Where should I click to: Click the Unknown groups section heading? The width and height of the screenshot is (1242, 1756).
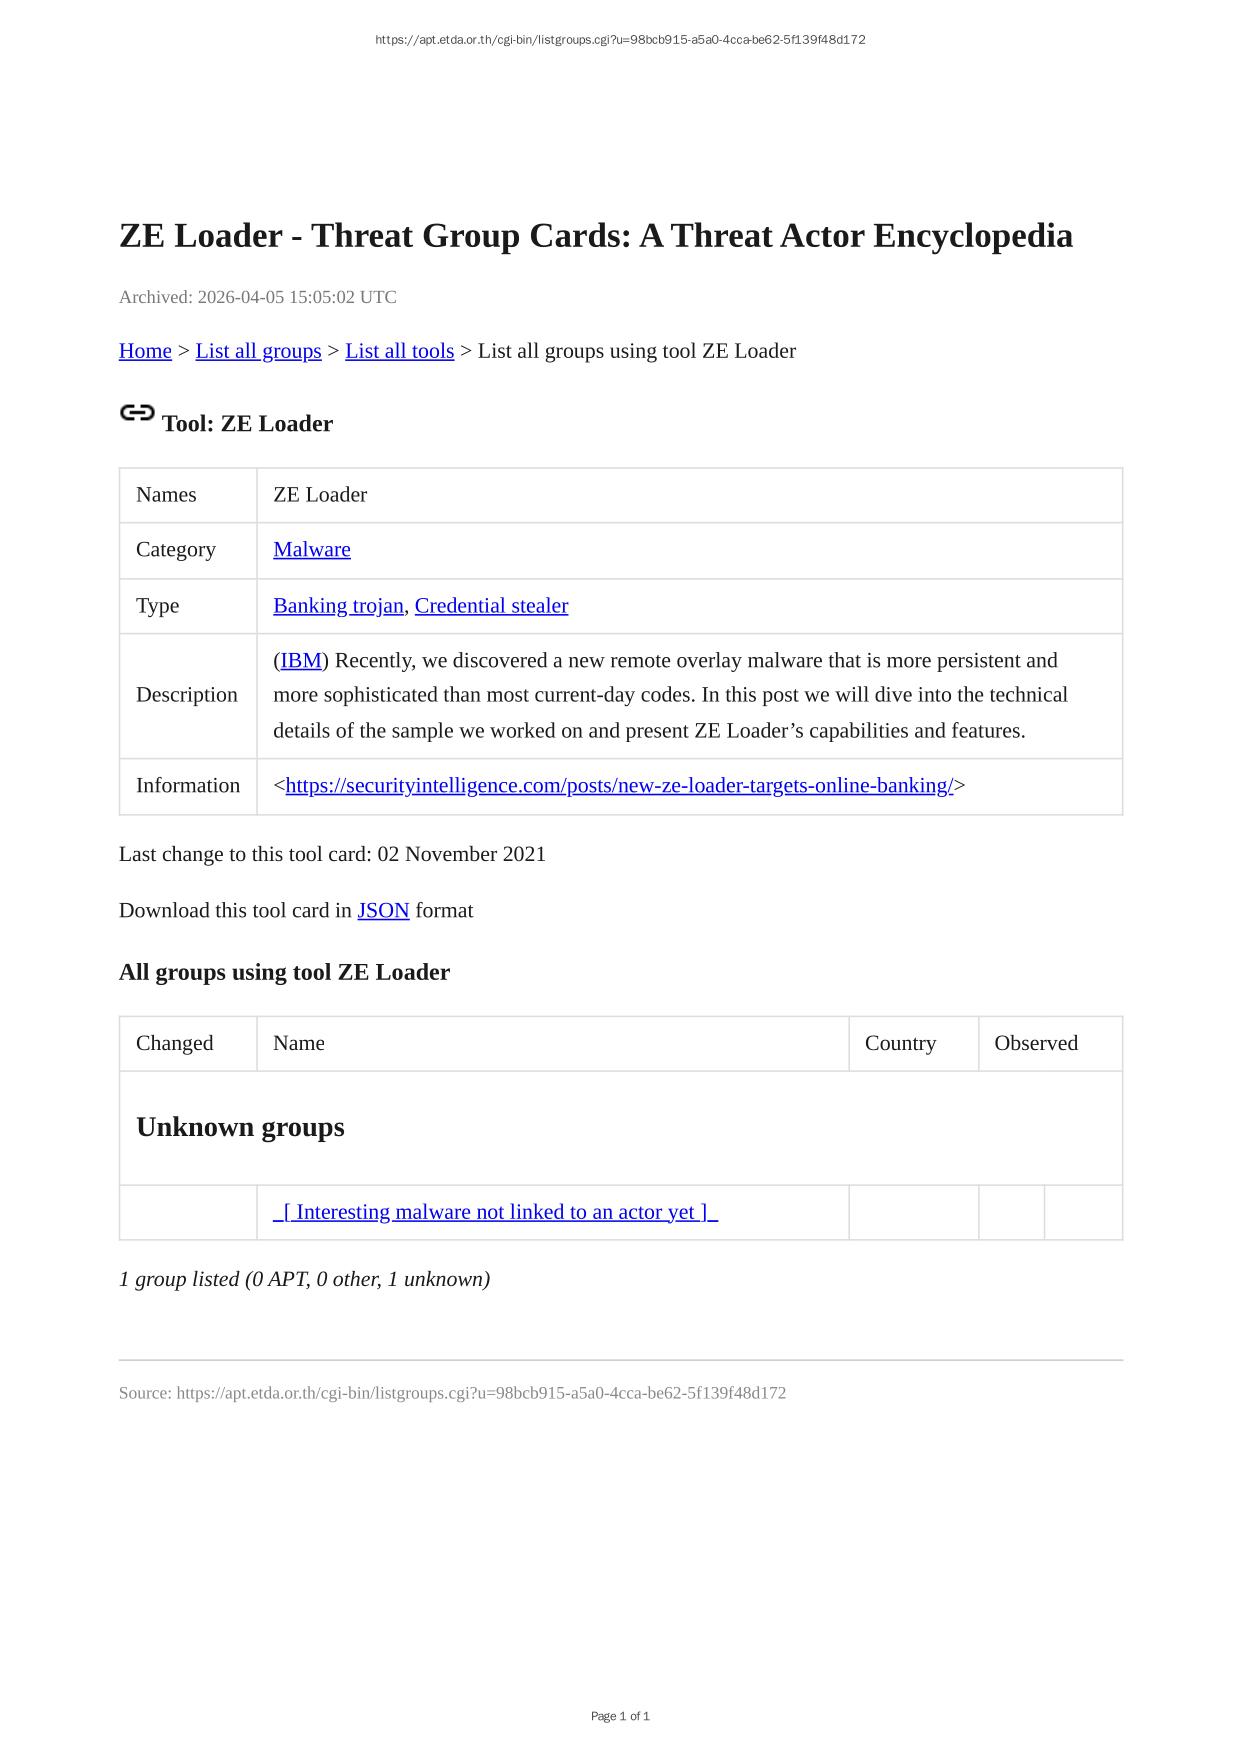240,1127
